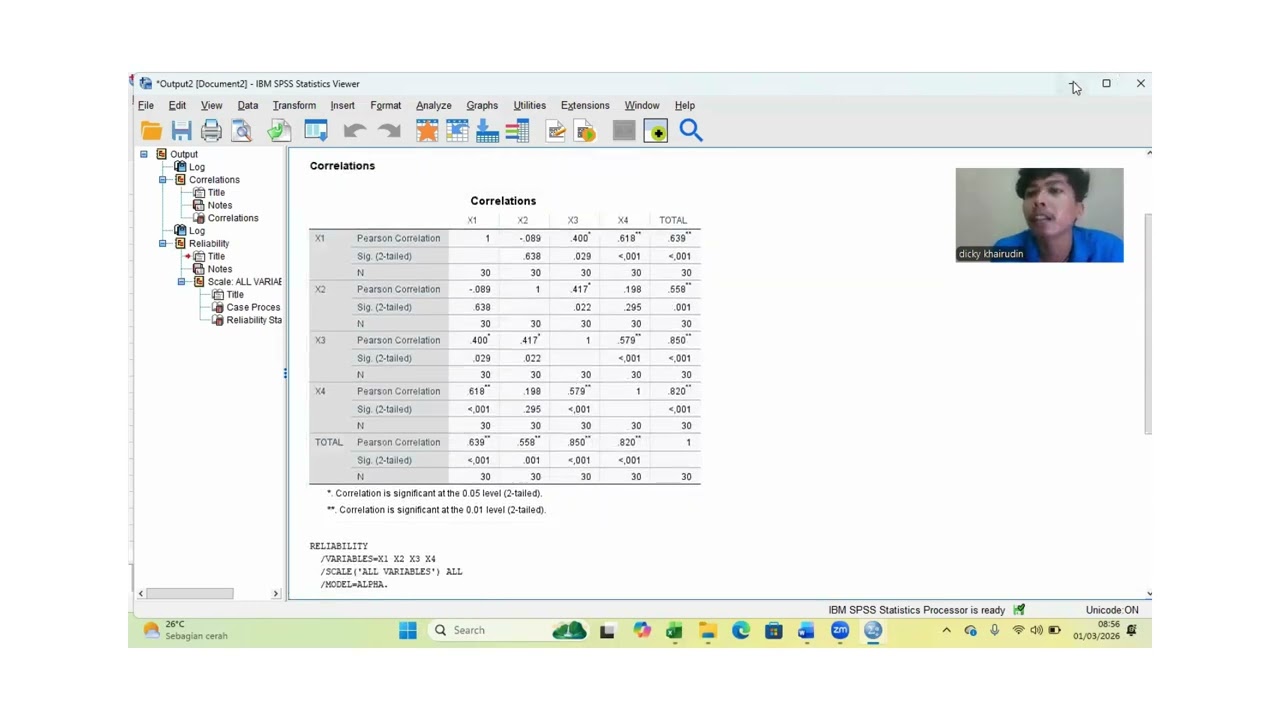The width and height of the screenshot is (1280, 720).
Task: Click the grayed-out Designate Window icon
Action: [x=624, y=130]
